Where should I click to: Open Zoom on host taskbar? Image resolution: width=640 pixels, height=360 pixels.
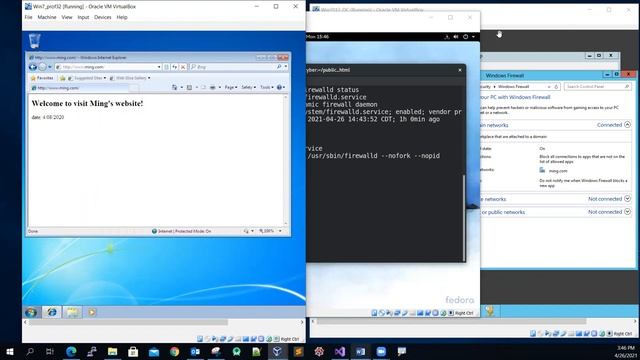(x=381, y=351)
